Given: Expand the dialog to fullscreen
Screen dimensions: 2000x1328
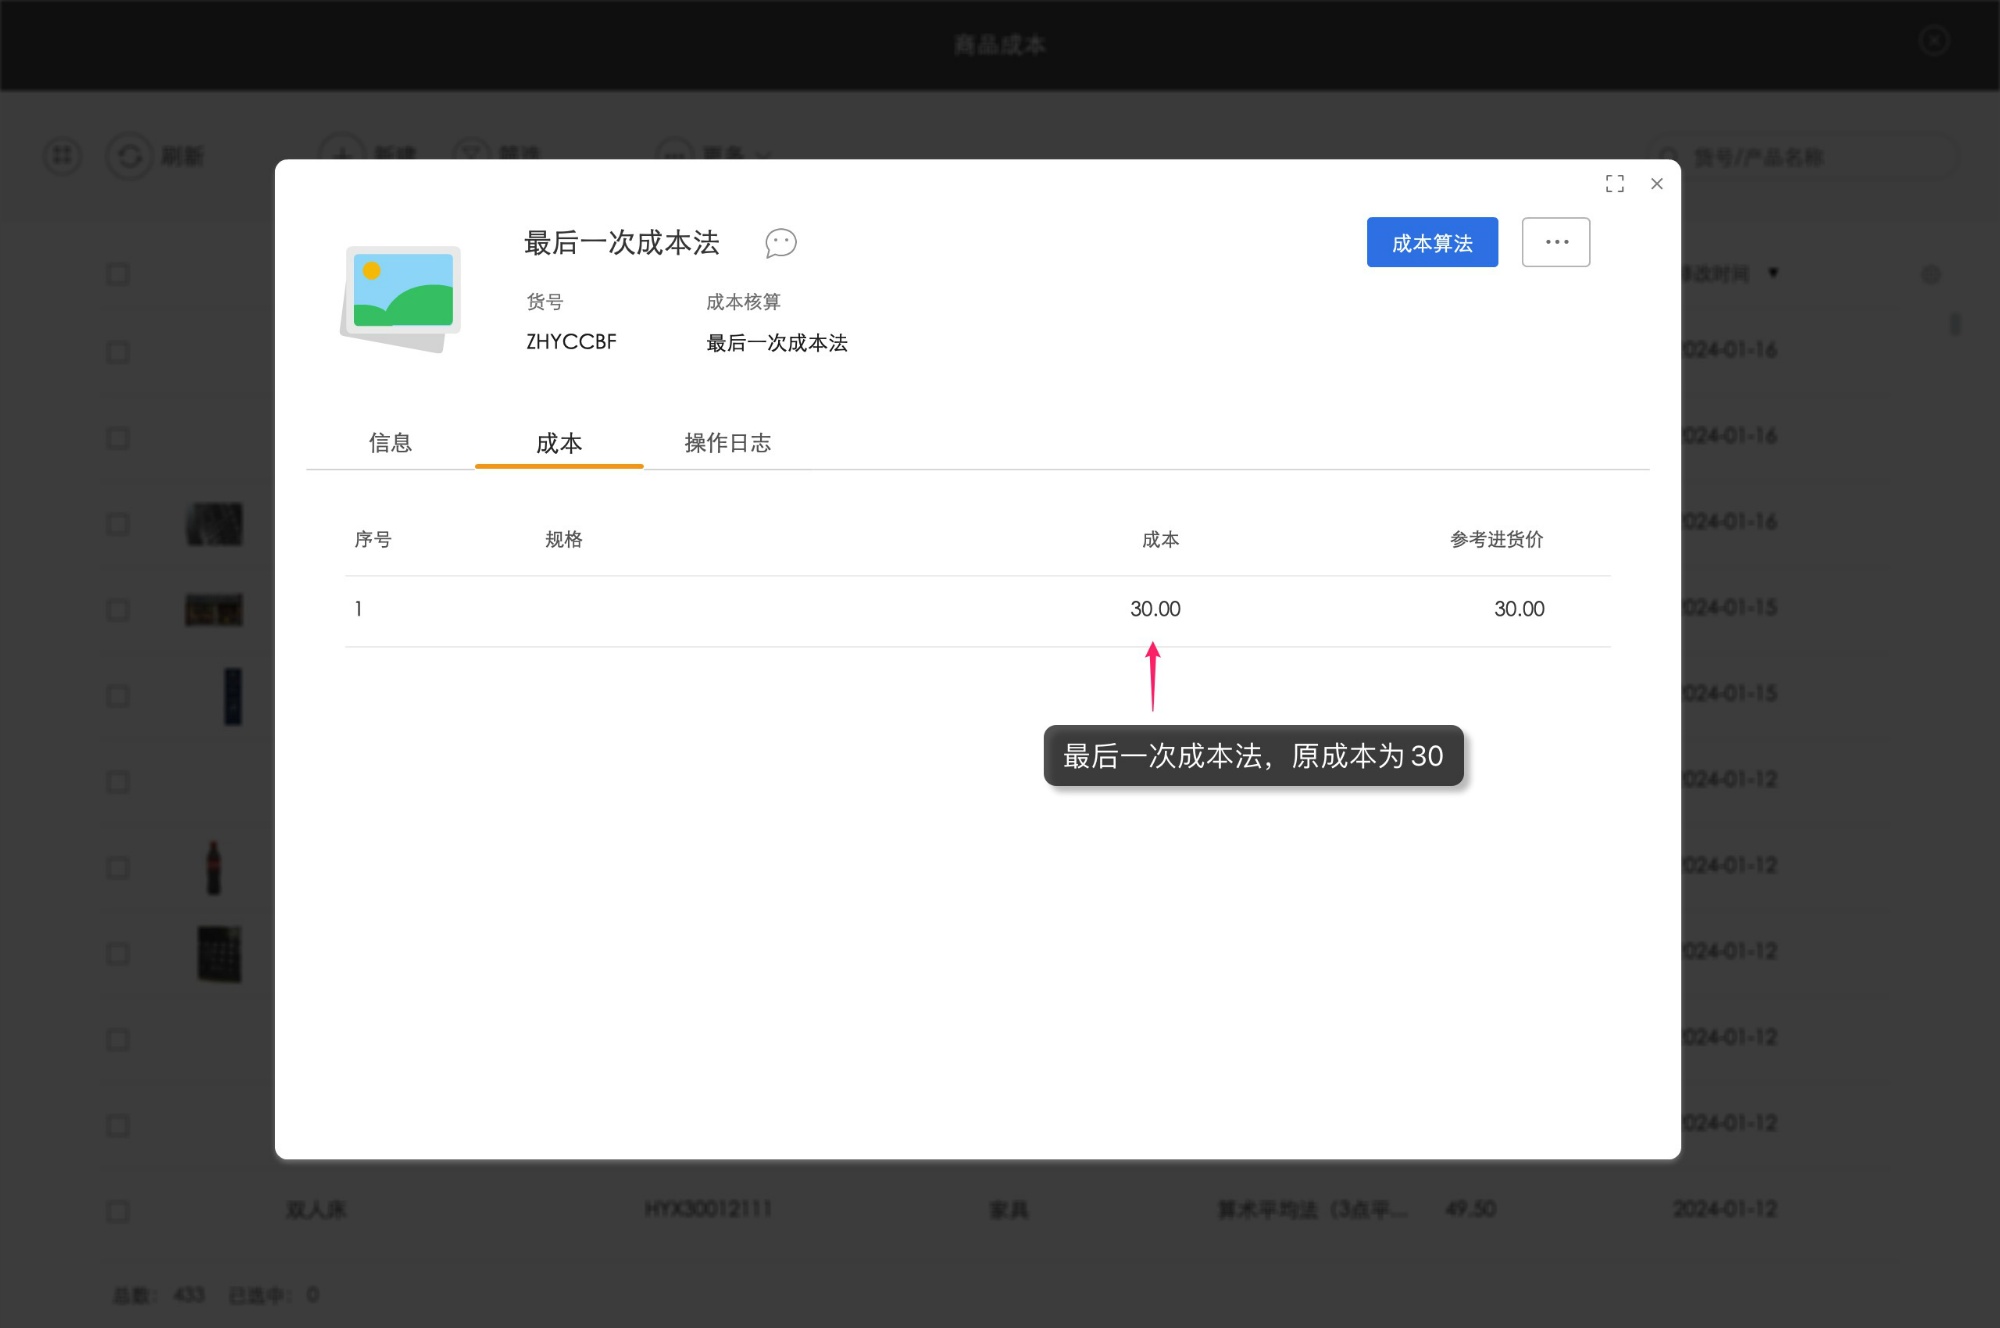Looking at the screenshot, I should 1614,184.
